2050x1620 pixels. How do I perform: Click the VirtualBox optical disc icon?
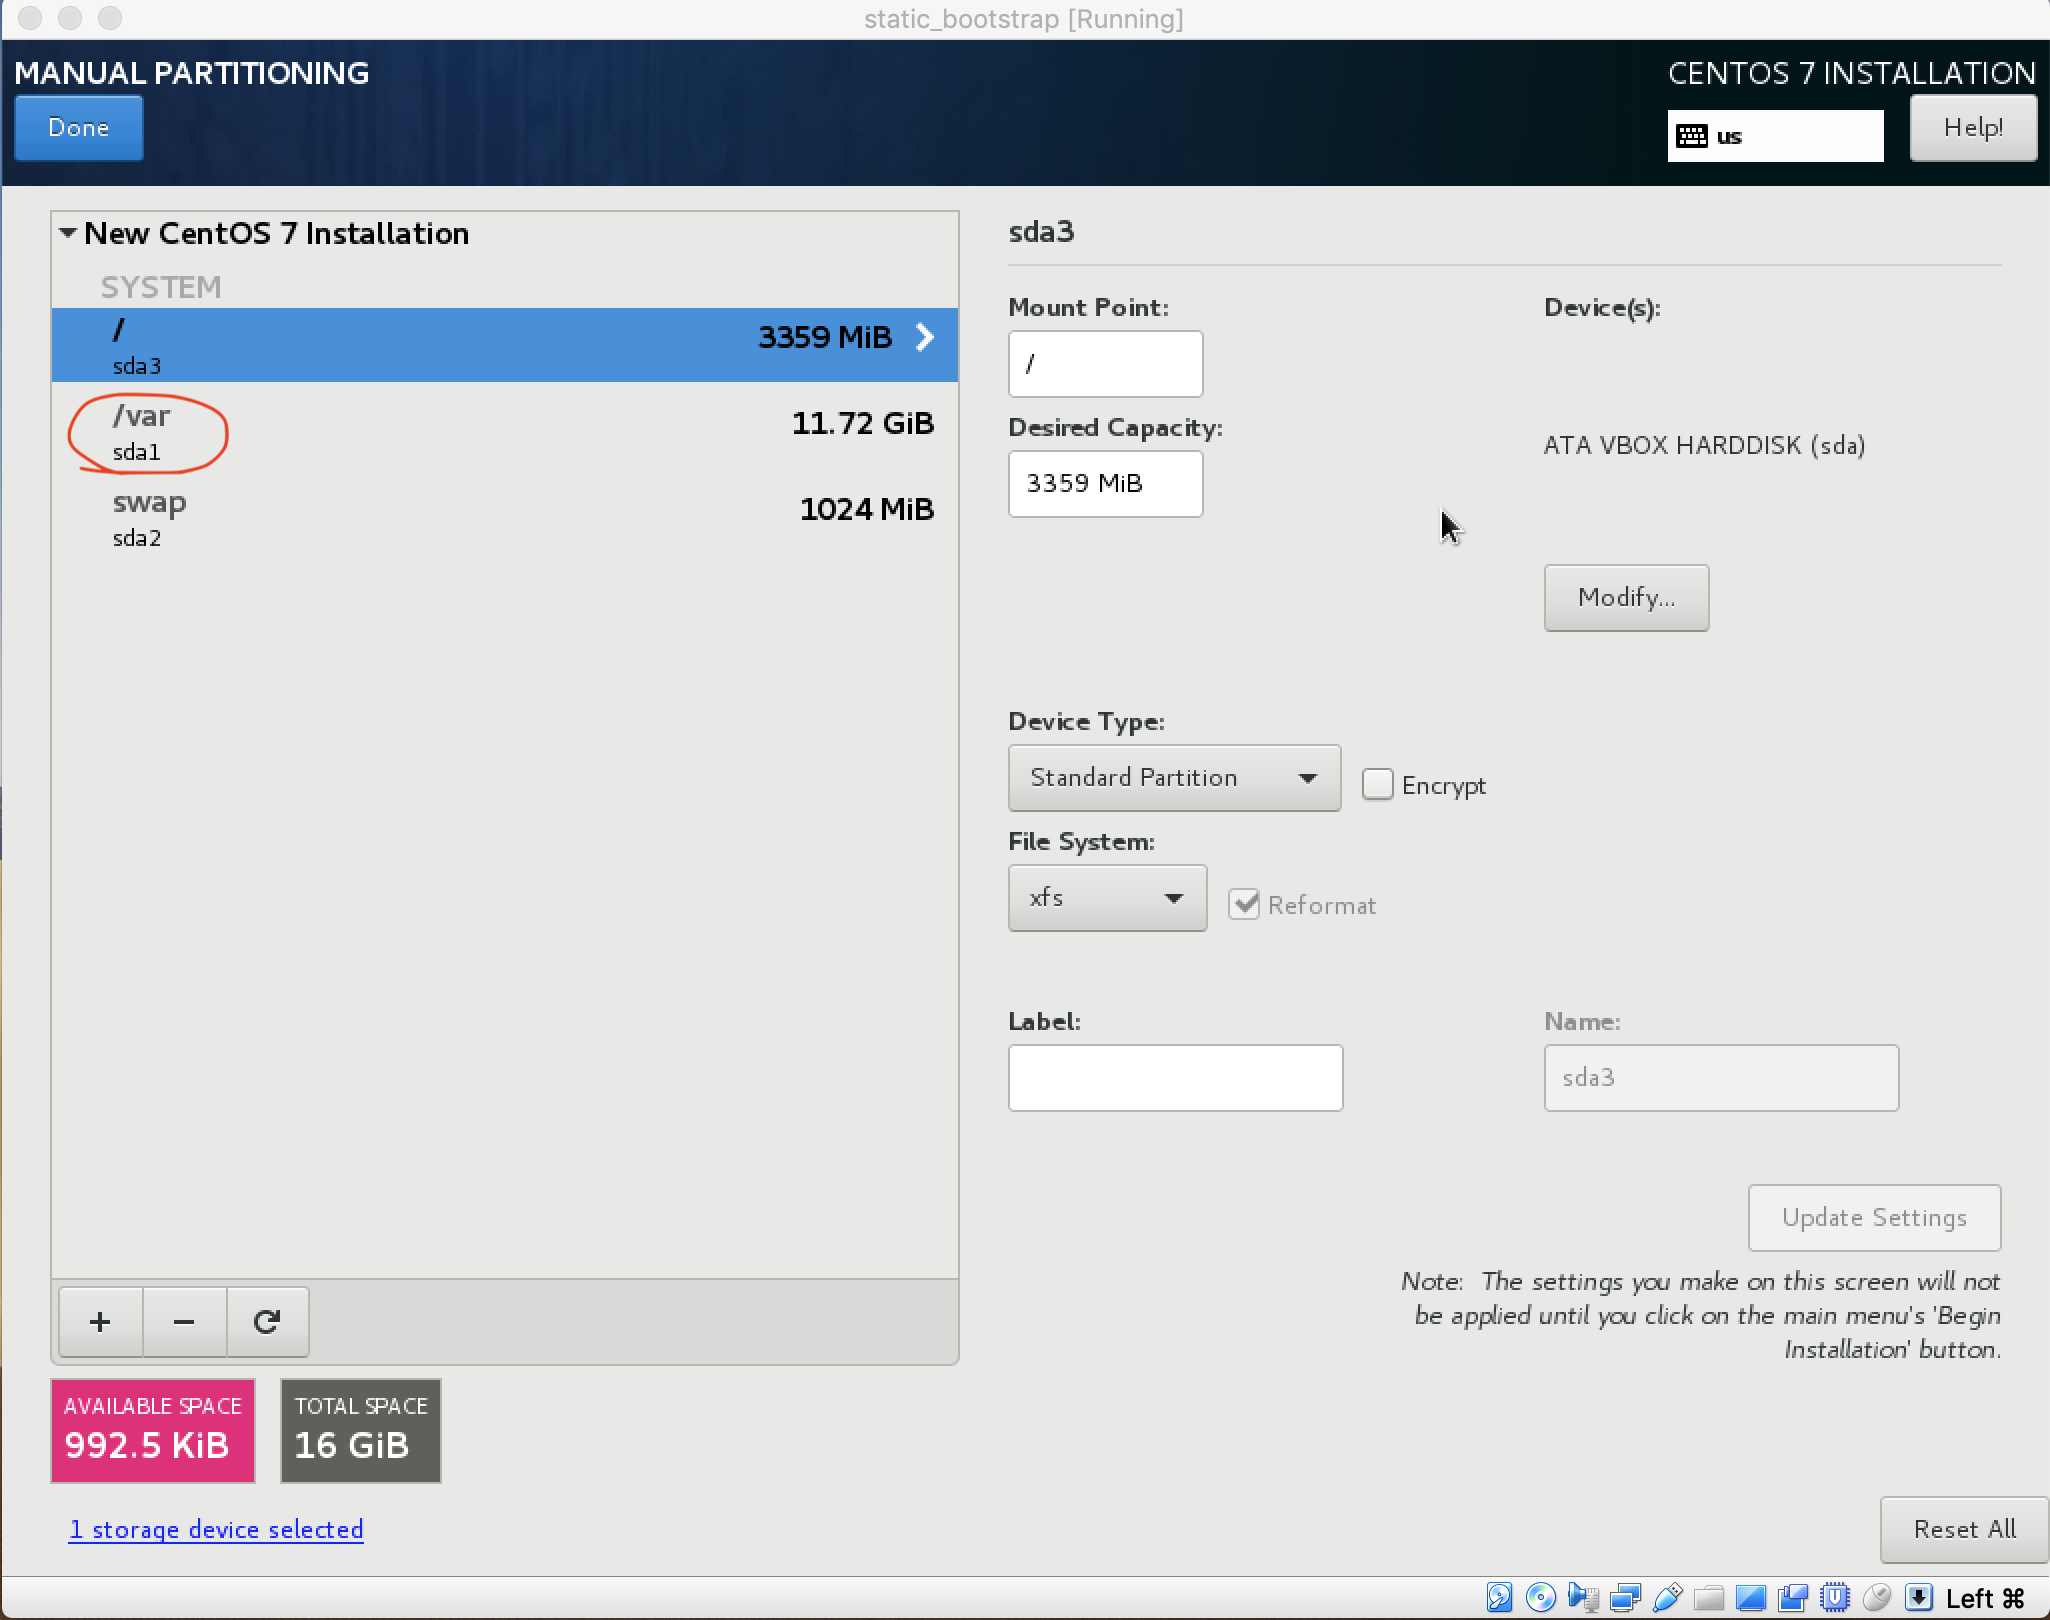(1541, 1597)
